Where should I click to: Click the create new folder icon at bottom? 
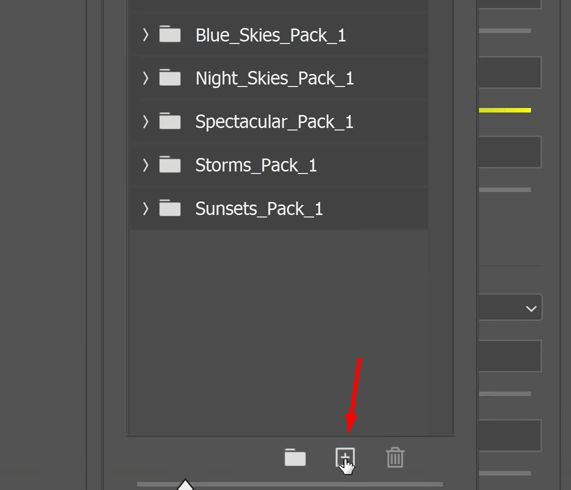[295, 458]
